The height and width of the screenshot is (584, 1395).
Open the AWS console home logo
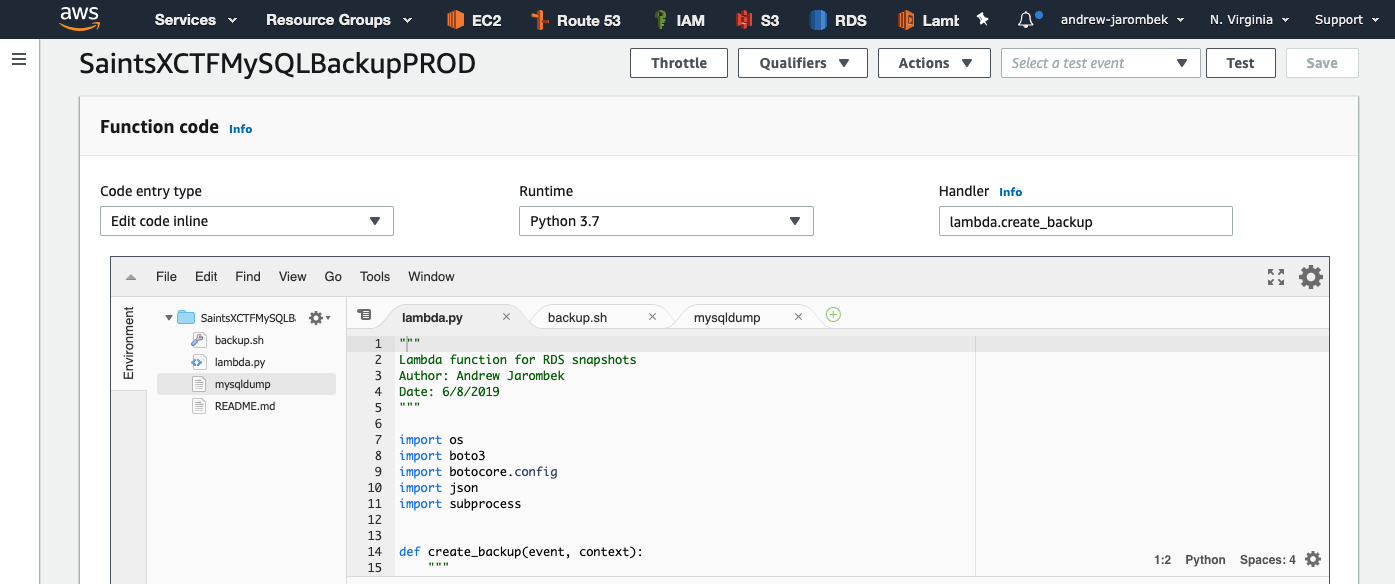tap(80, 18)
